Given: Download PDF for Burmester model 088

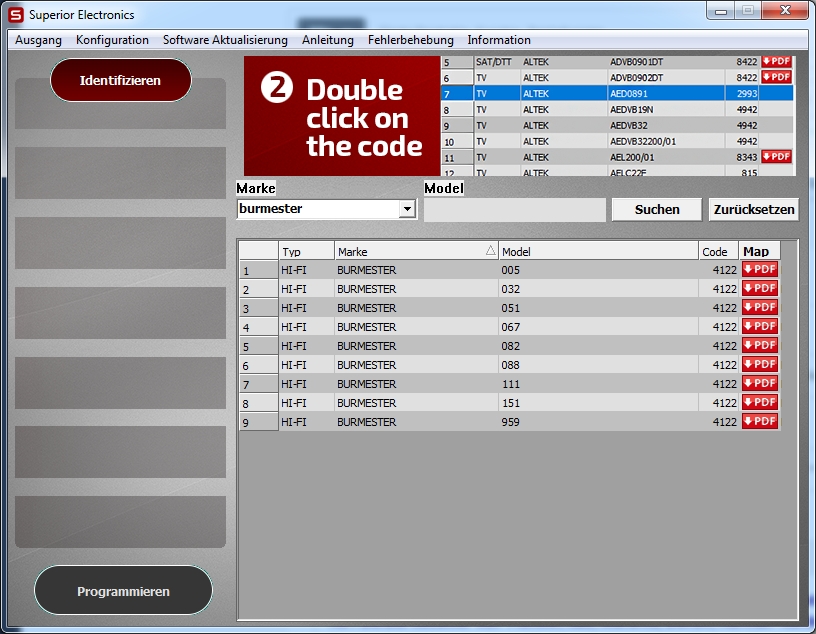Looking at the screenshot, I should 759,365.
